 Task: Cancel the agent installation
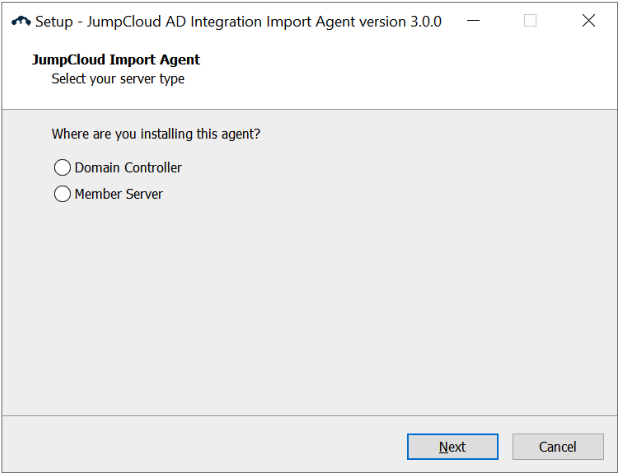[558, 447]
